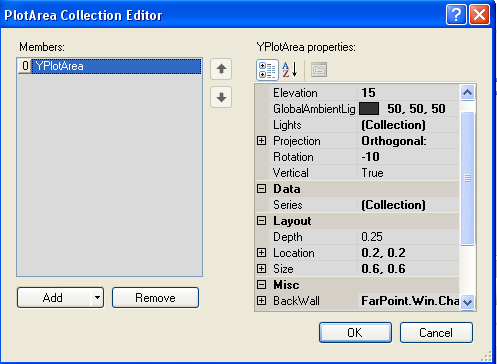Viewport: 497px width, 364px height.
Task: Expand the Projection property
Action: 262,141
